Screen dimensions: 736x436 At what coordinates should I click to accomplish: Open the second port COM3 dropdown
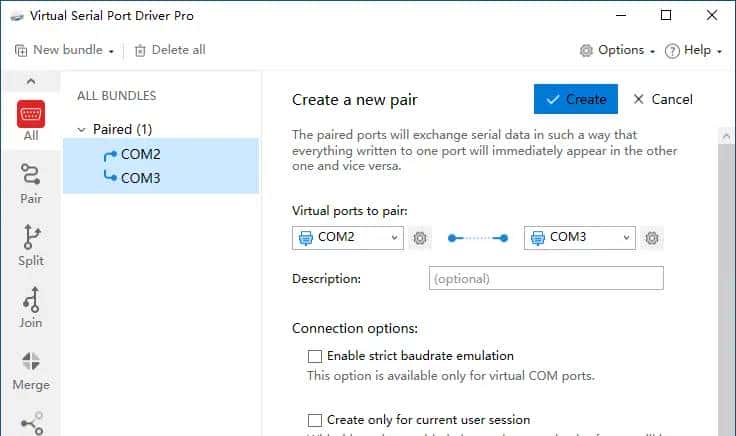pyautogui.click(x=580, y=238)
